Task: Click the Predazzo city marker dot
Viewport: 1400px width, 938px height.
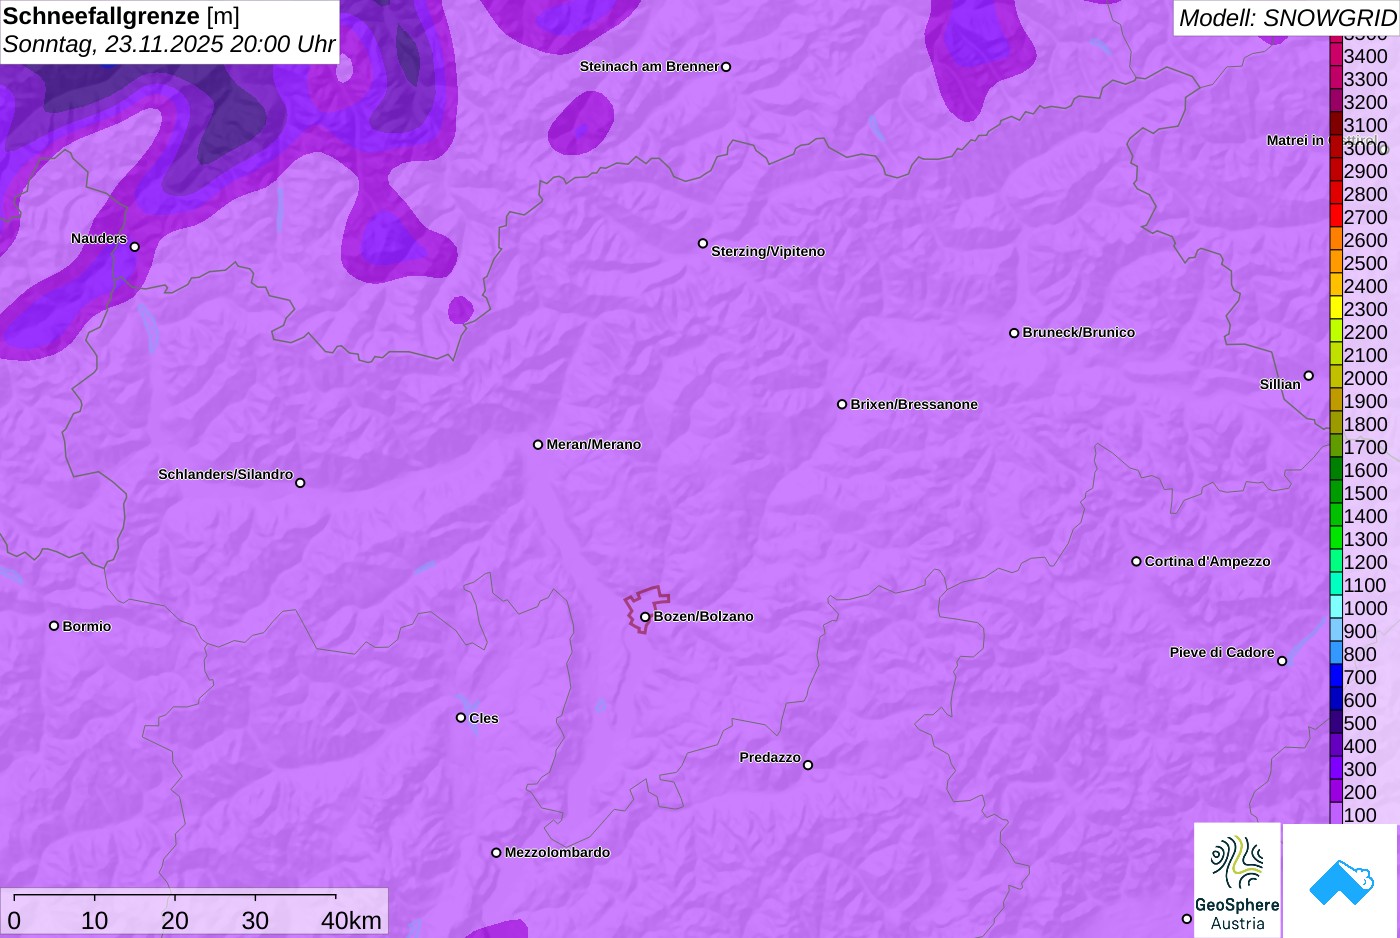Action: [808, 765]
